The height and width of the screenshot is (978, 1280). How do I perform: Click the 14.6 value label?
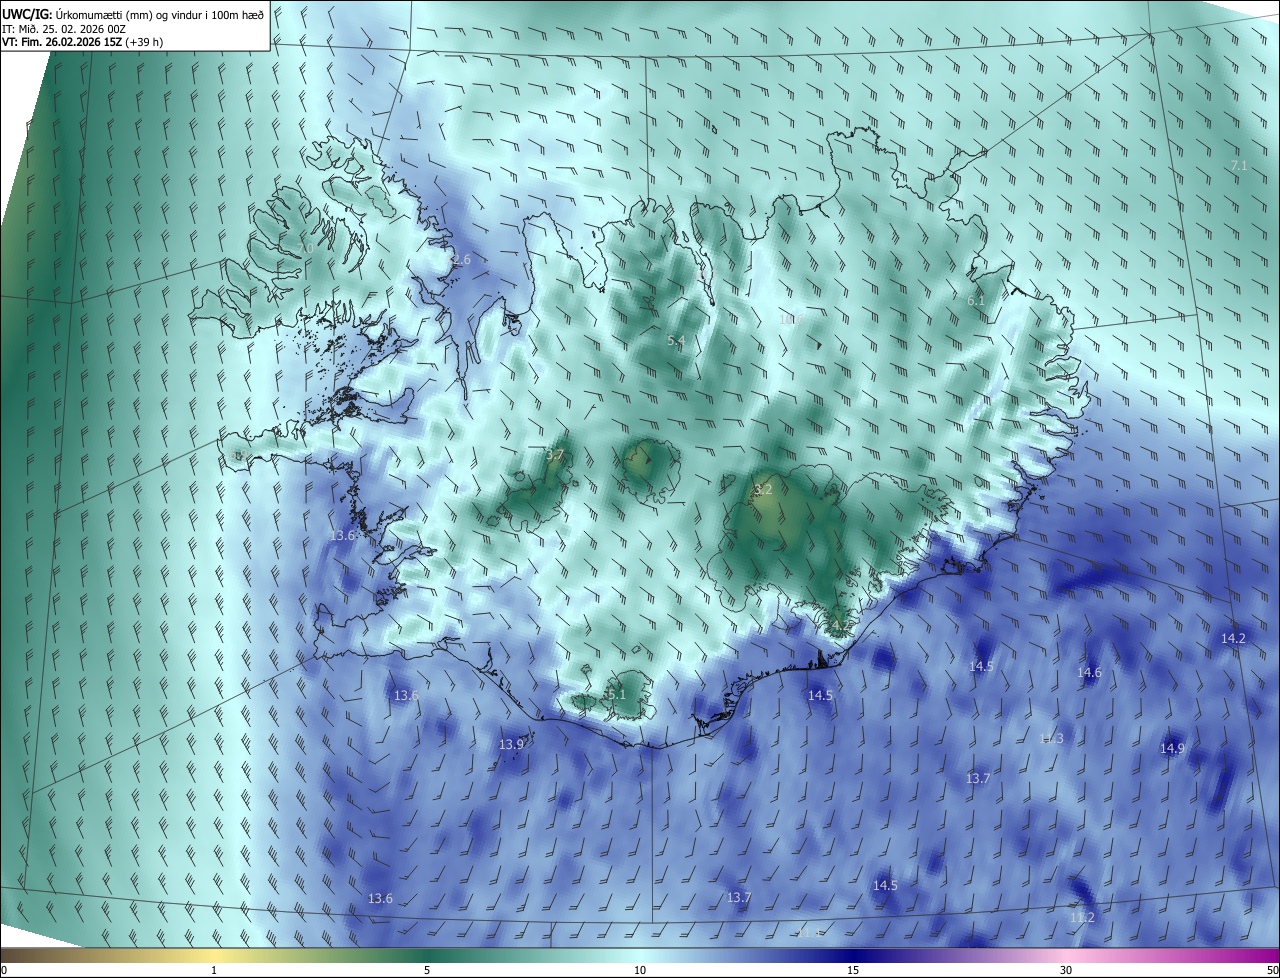pos(1089,673)
